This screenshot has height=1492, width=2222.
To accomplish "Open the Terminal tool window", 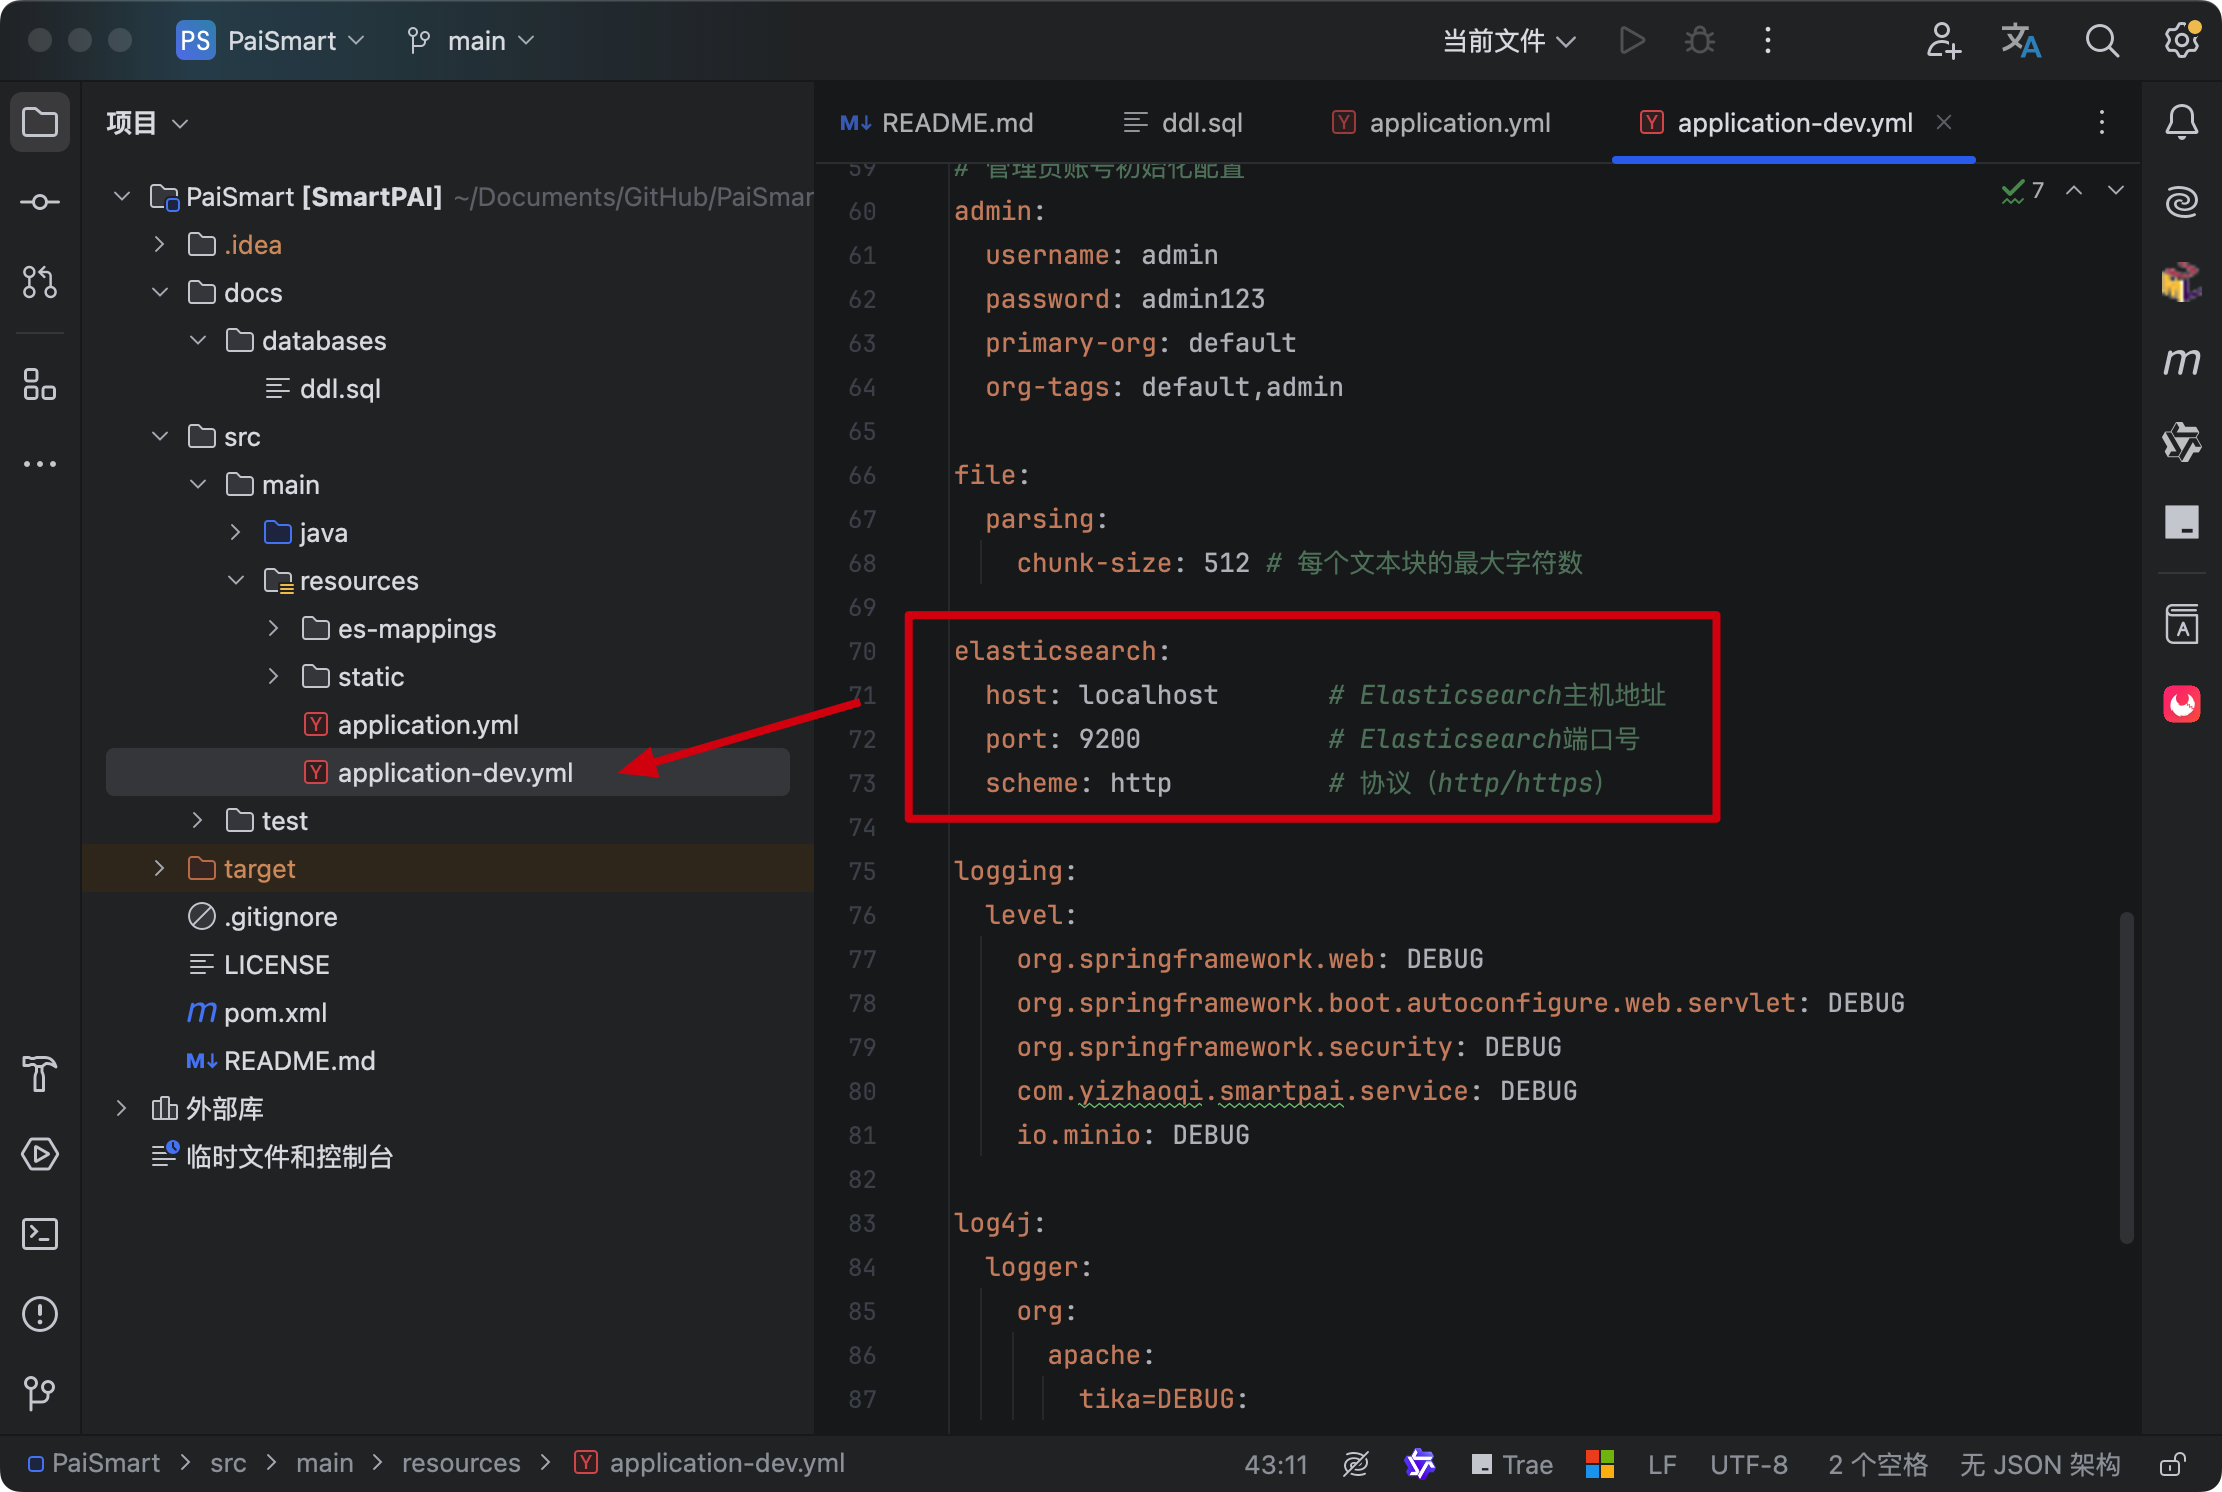I will click(40, 1234).
